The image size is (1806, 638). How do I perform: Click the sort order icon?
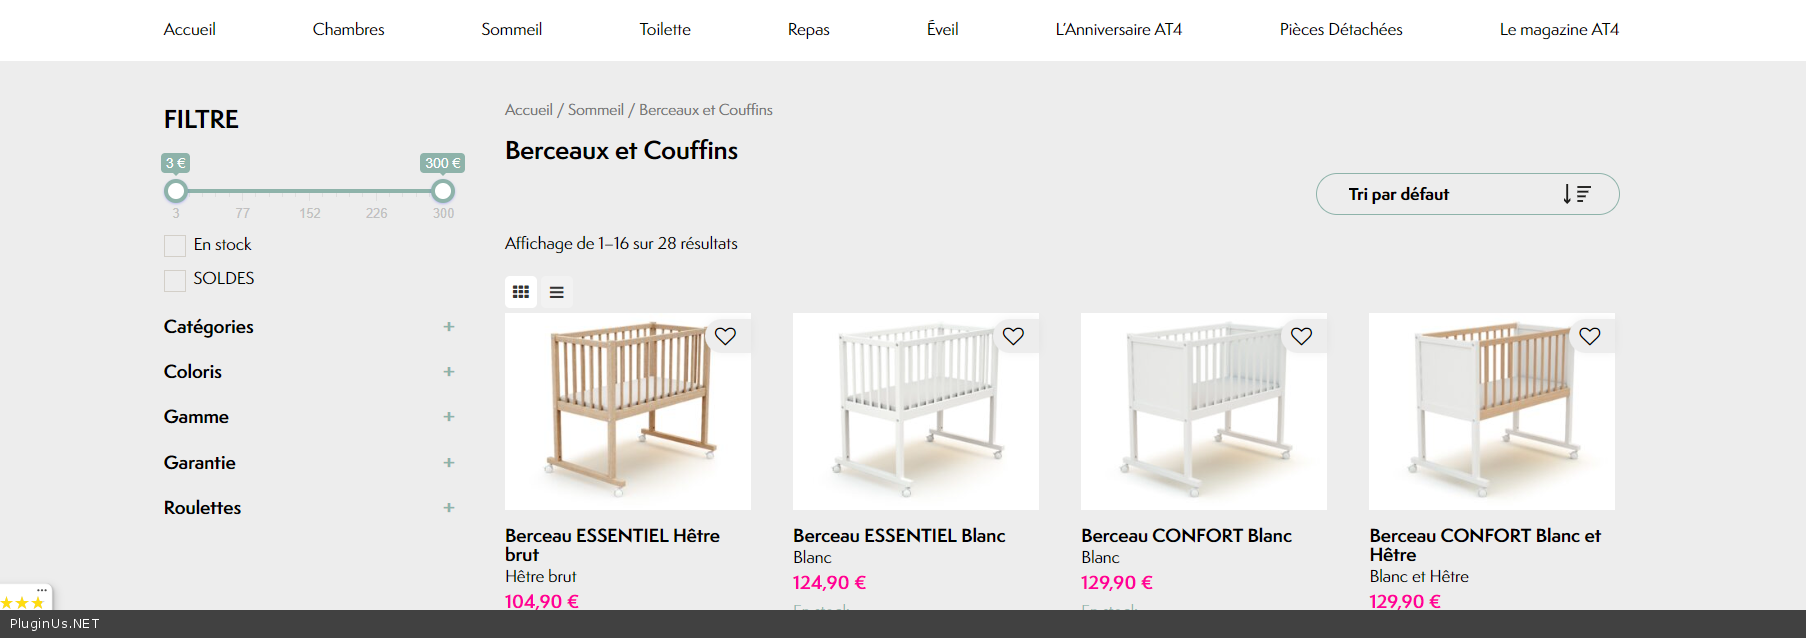[x=1576, y=194]
